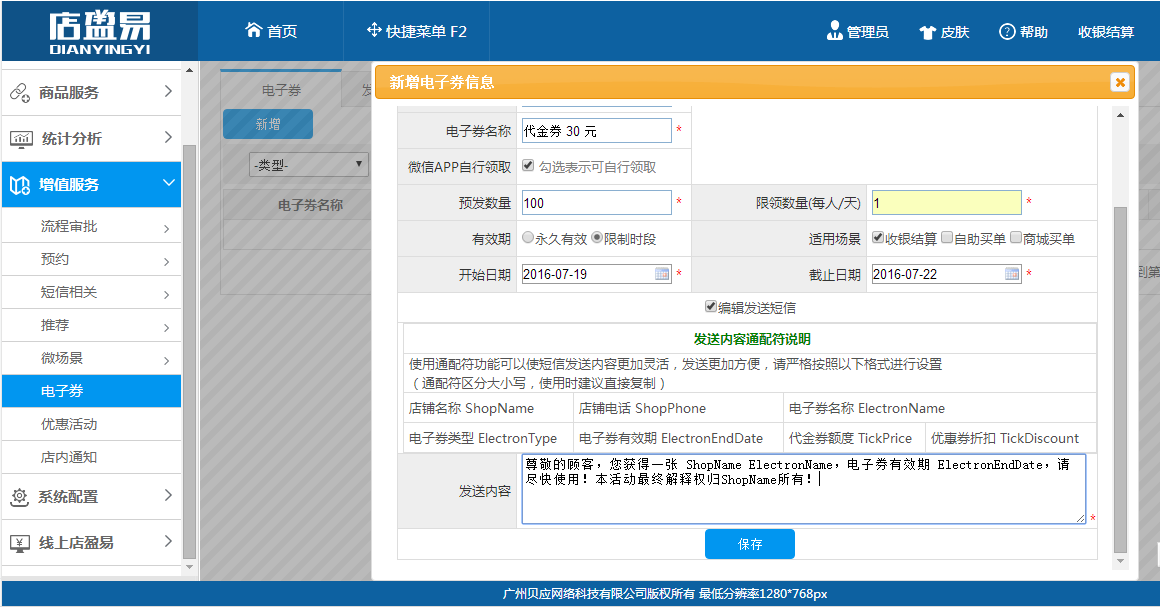The image size is (1160, 607).
Task: Toggle 收银结算 scene checkbox
Action: pyautogui.click(x=877, y=238)
